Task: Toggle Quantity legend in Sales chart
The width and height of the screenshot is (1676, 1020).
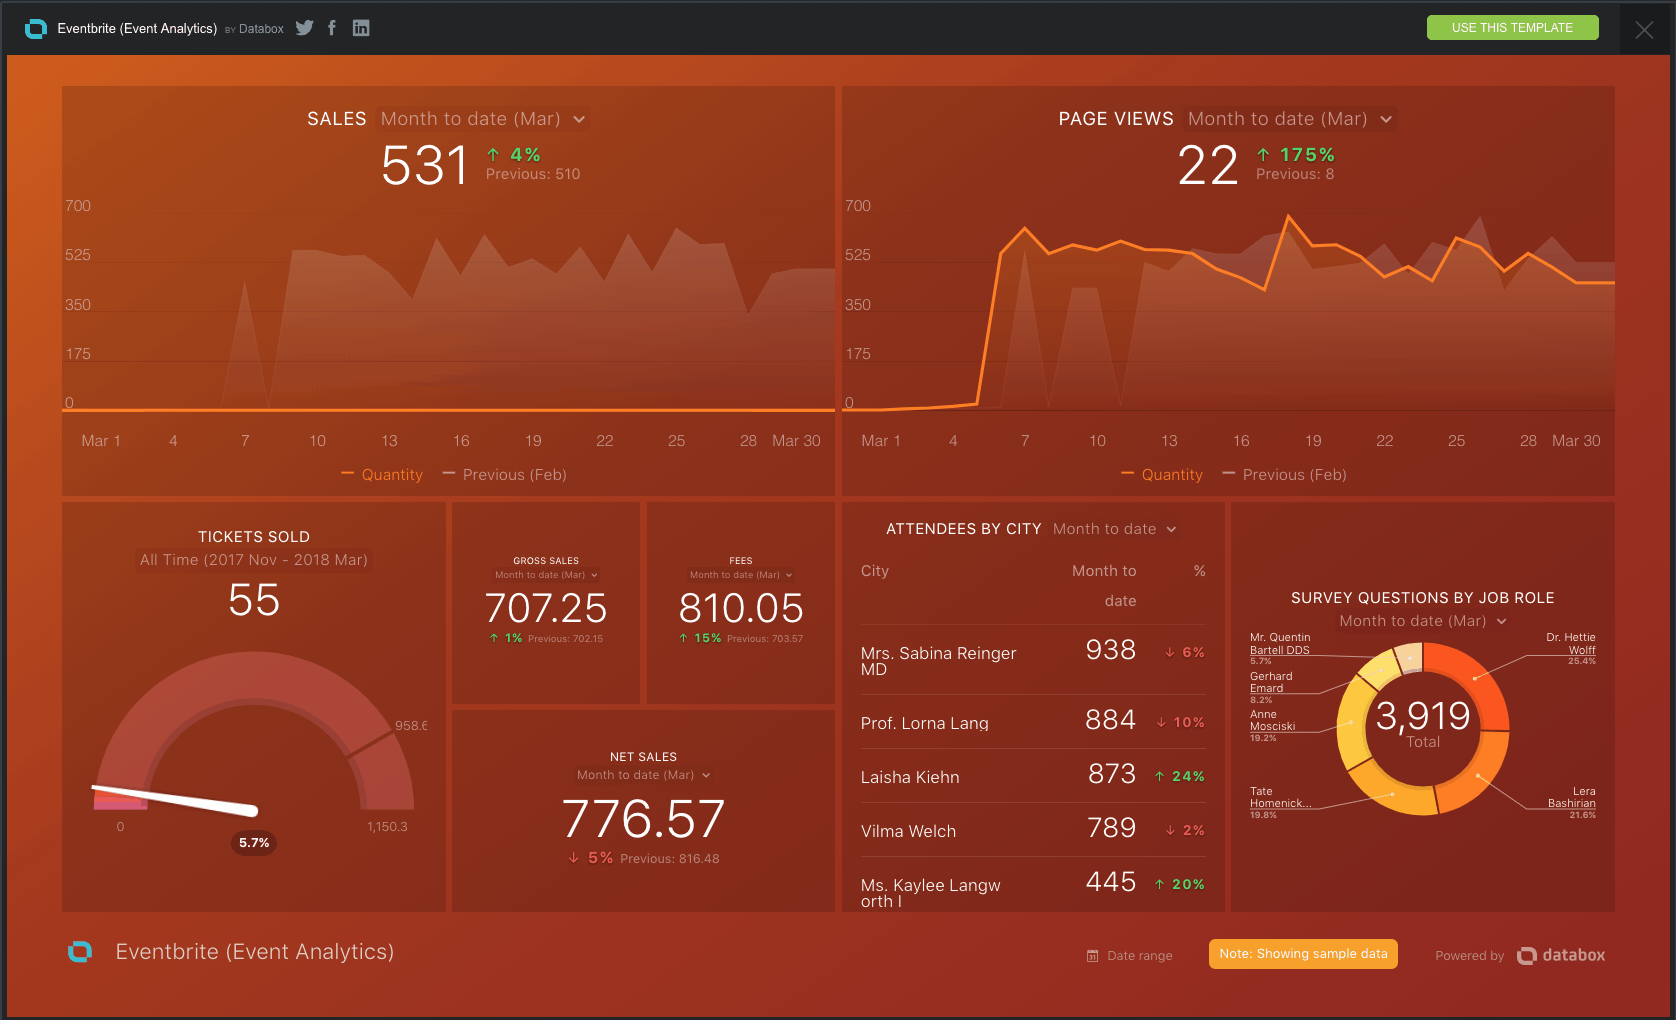Action: (382, 475)
